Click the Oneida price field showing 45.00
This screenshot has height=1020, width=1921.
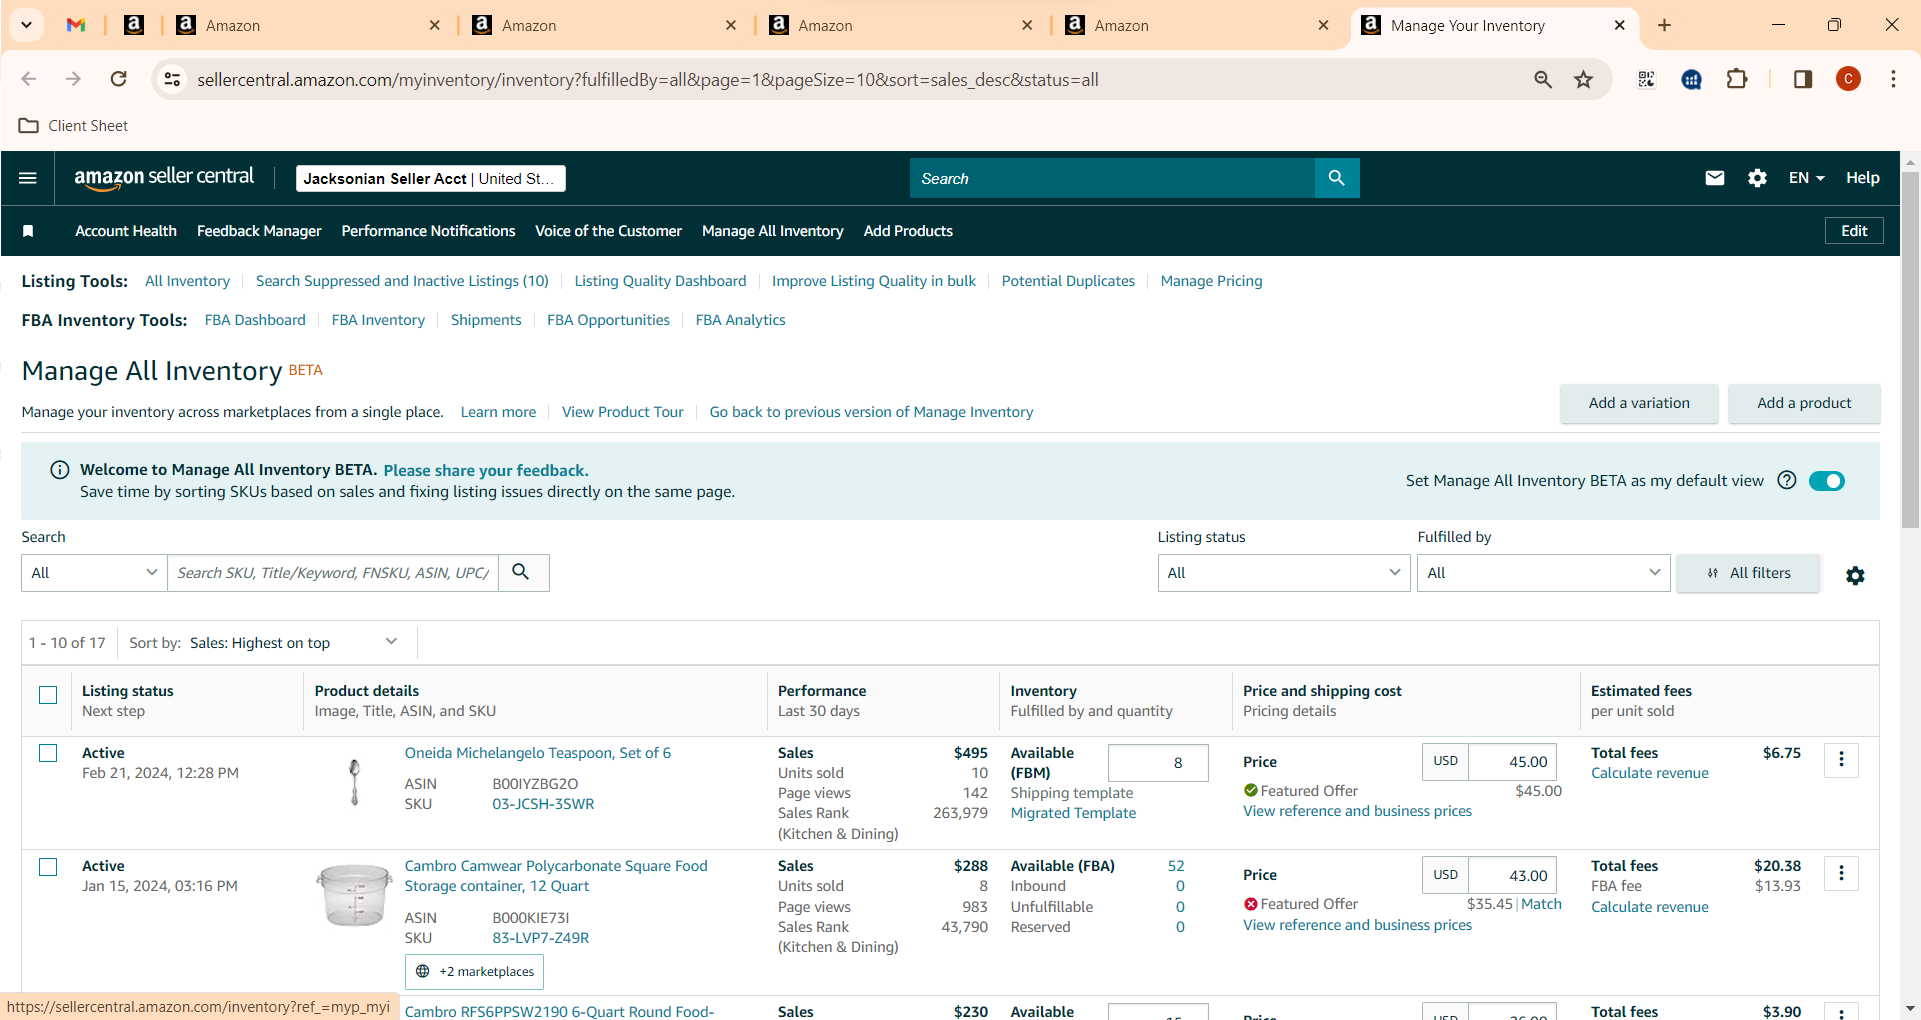[x=1512, y=762]
